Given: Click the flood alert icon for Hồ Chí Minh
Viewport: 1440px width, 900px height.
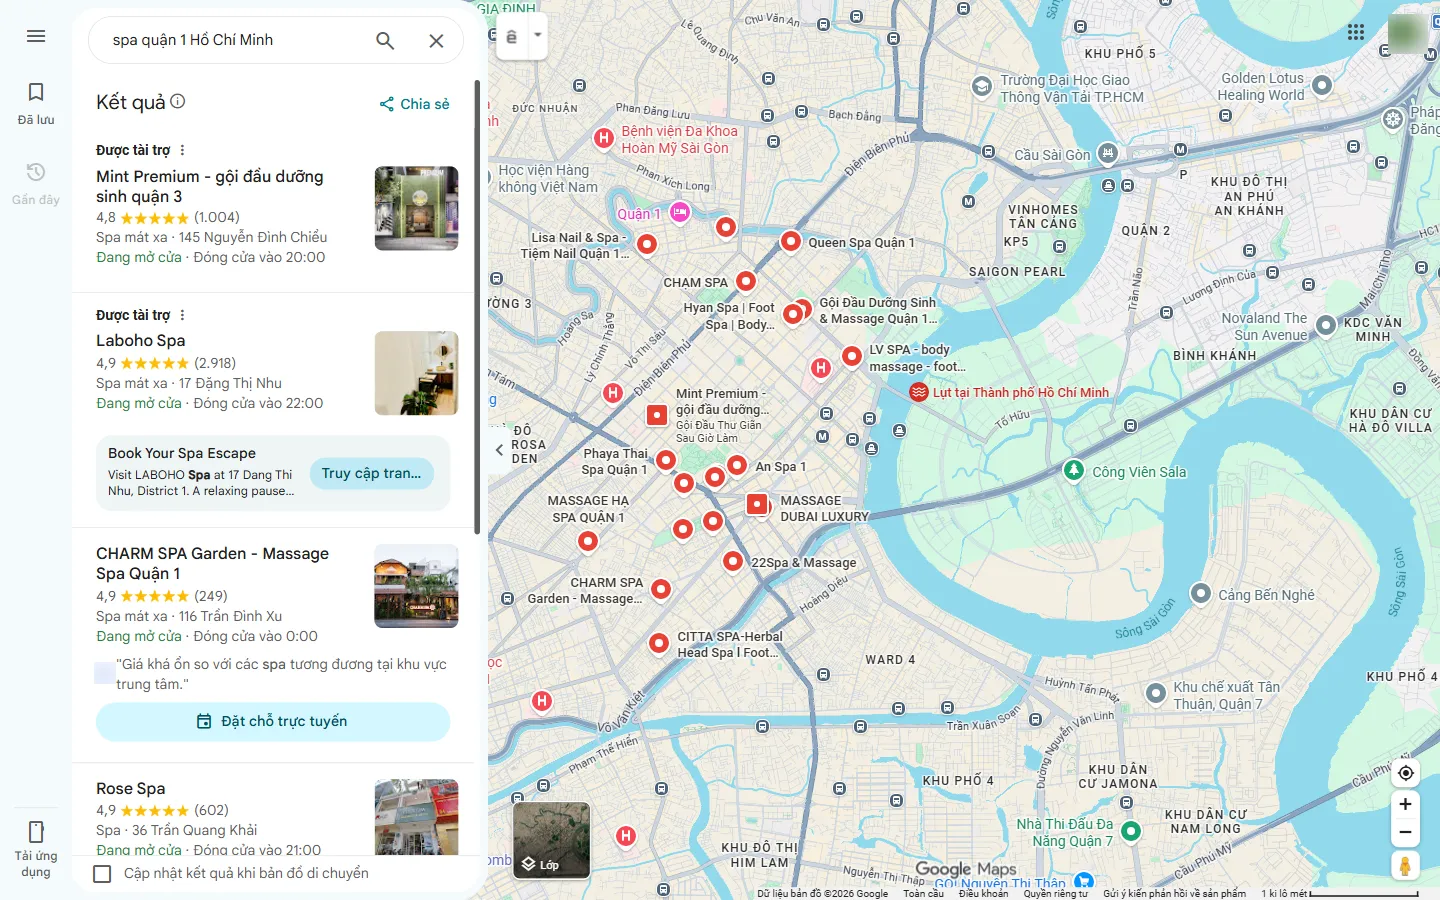Looking at the screenshot, I should click(919, 392).
